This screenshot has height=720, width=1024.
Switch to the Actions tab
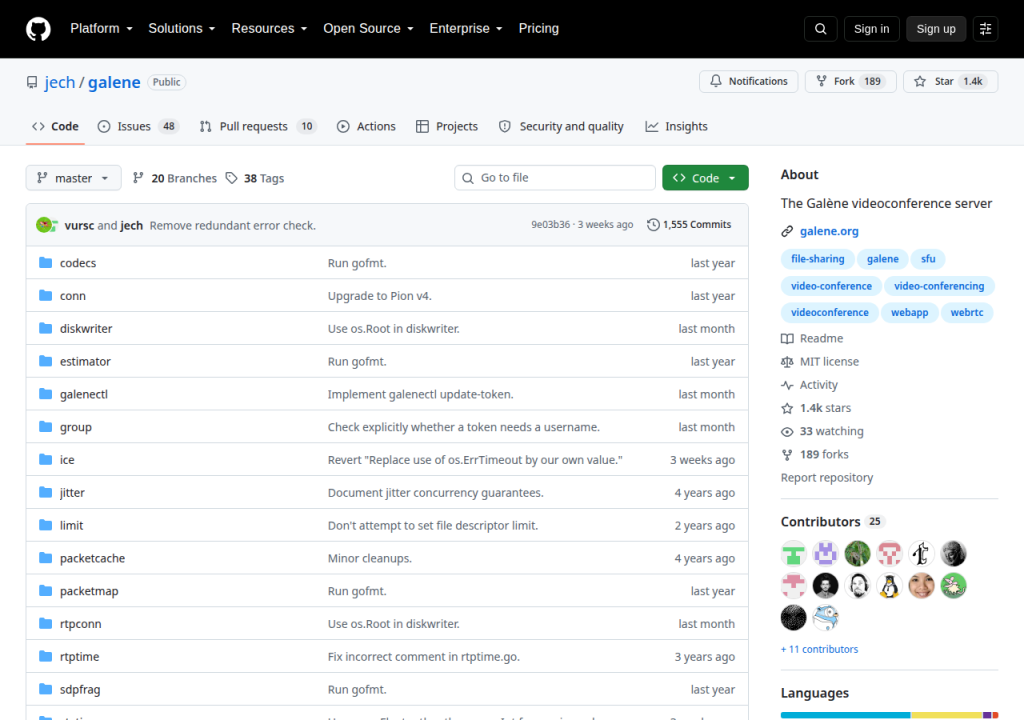pos(366,127)
